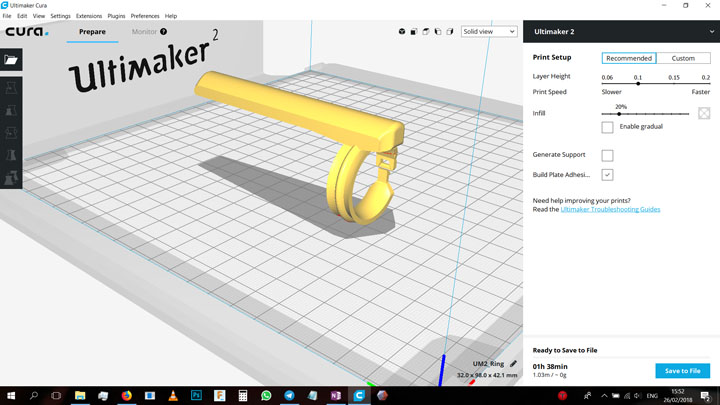This screenshot has width=720, height=405.
Task: Open the View menu
Action: (39, 16)
